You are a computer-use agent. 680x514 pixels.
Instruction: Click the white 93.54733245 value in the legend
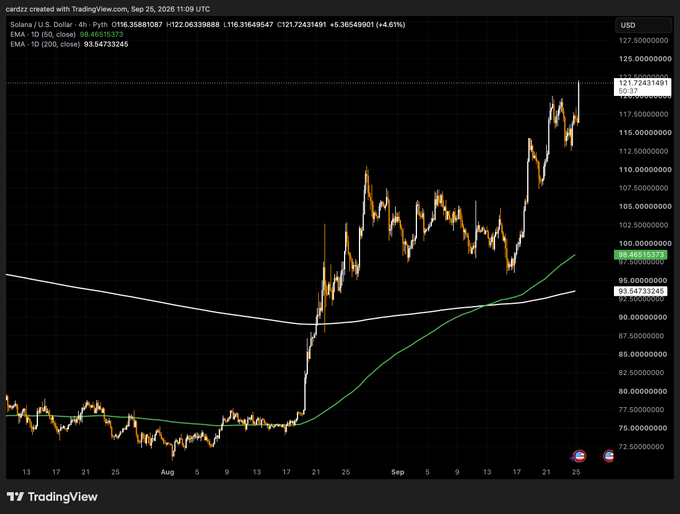[x=106, y=44]
